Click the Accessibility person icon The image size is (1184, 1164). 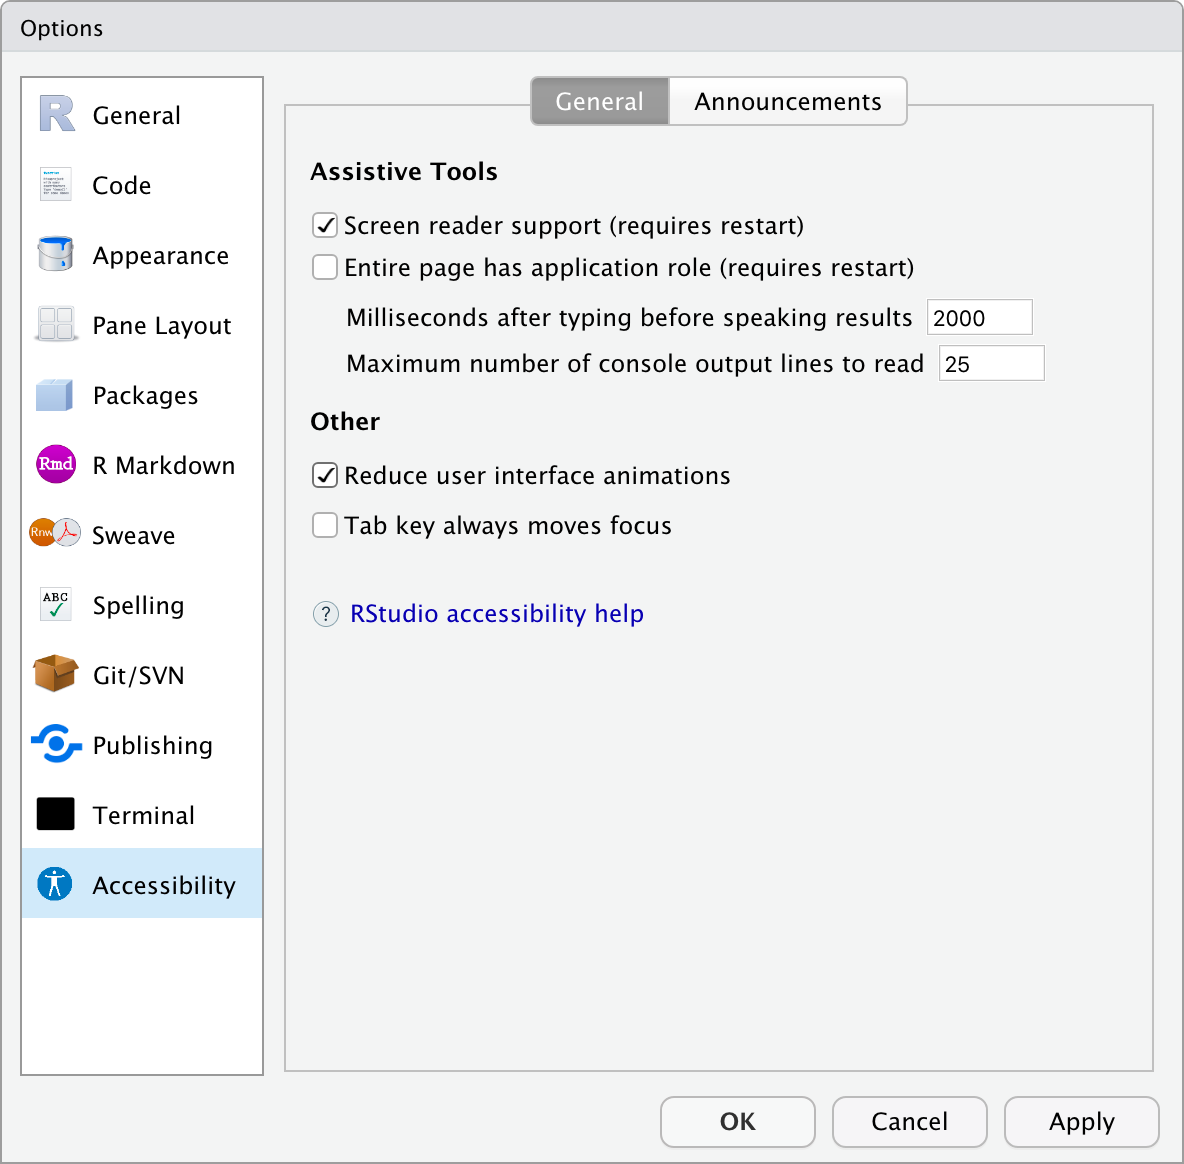55,884
